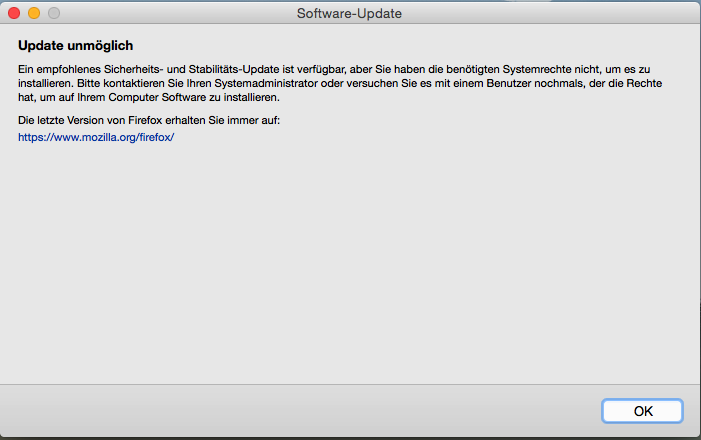Screen dimensions: 701x440
Task: Click the "Update unmöglich" heading
Action: (x=76, y=46)
